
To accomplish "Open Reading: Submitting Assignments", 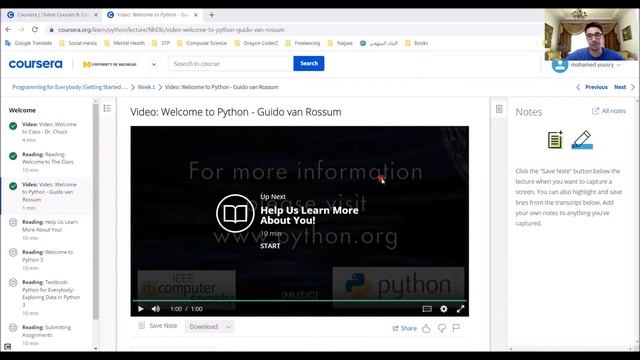I will [46, 335].
